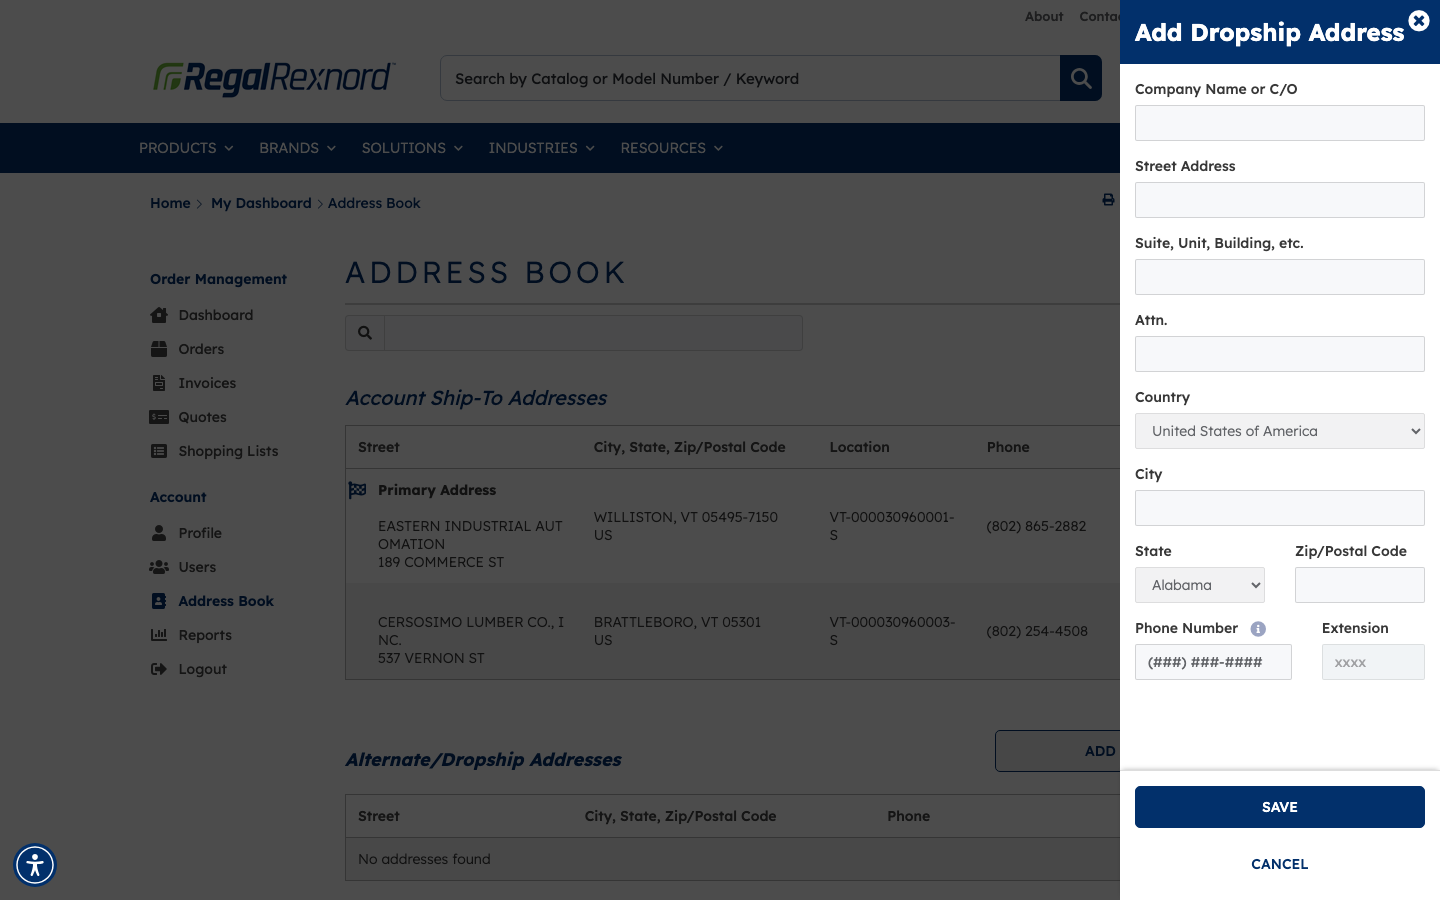The width and height of the screenshot is (1440, 900).
Task: Expand the BRANDS menu
Action: click(x=297, y=148)
